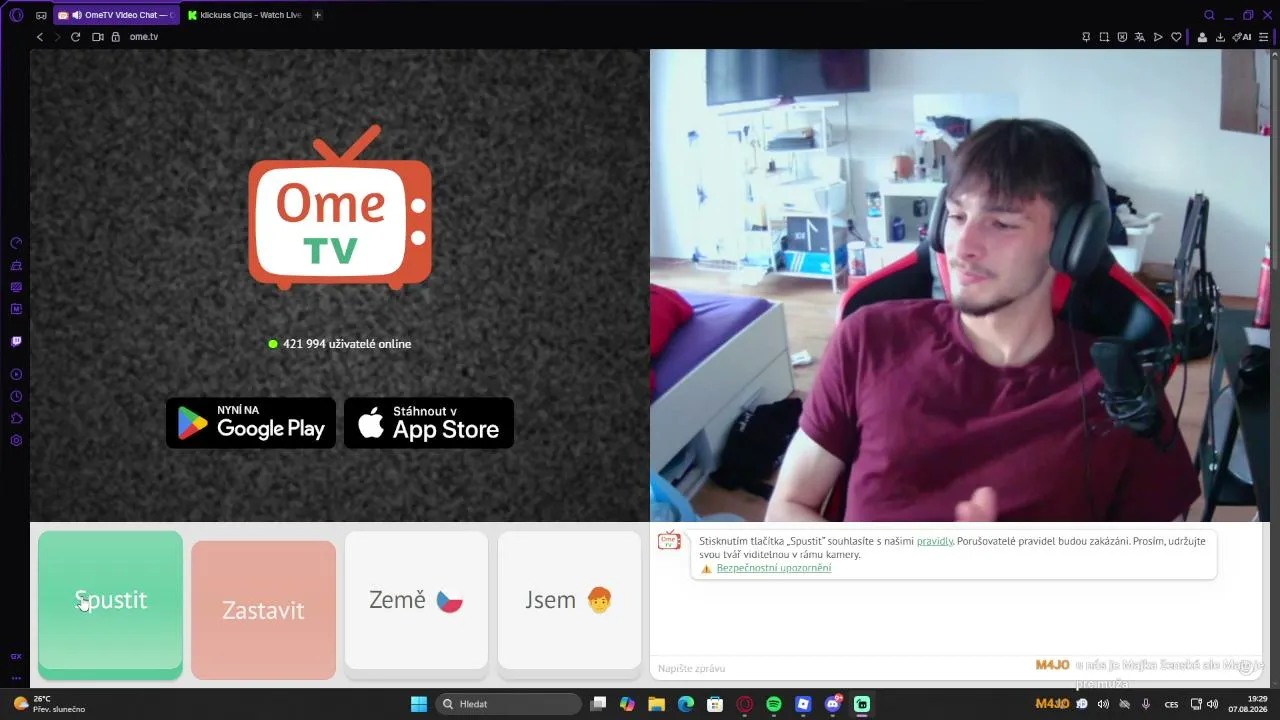Open the AI assistant button
This screenshot has height=720, width=1280.
click(x=1242, y=37)
